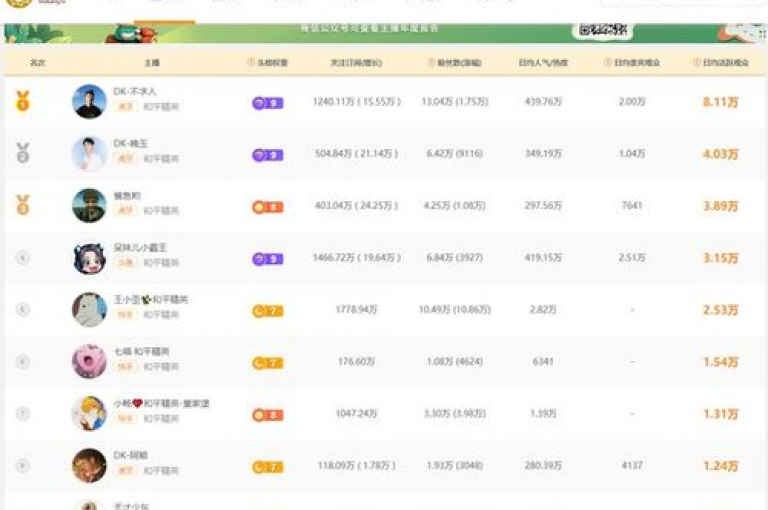Open avatar in the 3.15万 row
Screen dimensions: 768x510
[x=89, y=258]
